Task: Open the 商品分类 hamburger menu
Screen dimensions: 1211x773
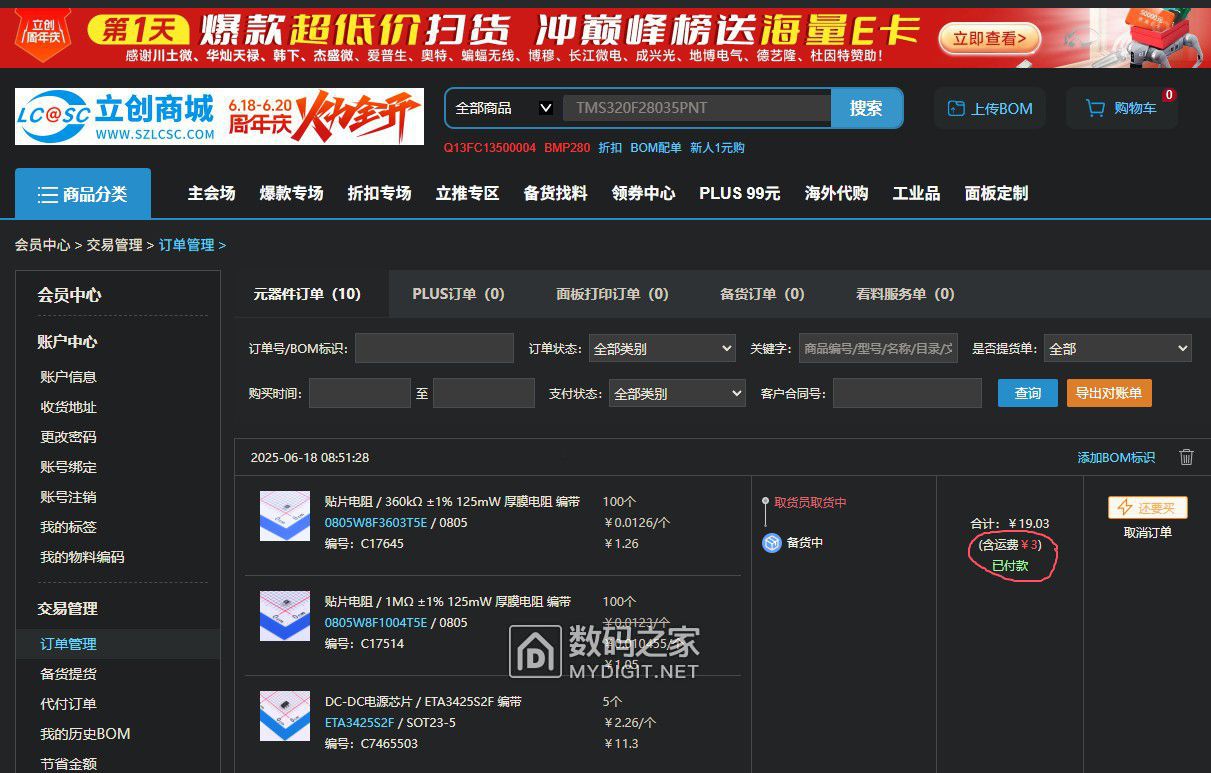Action: click(x=48, y=194)
